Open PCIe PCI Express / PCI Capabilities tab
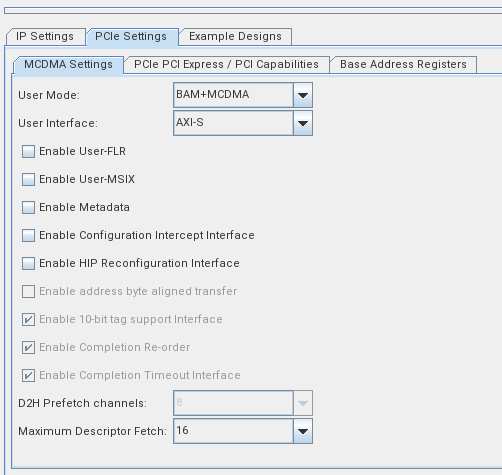The width and height of the screenshot is (502, 475). tap(226, 64)
